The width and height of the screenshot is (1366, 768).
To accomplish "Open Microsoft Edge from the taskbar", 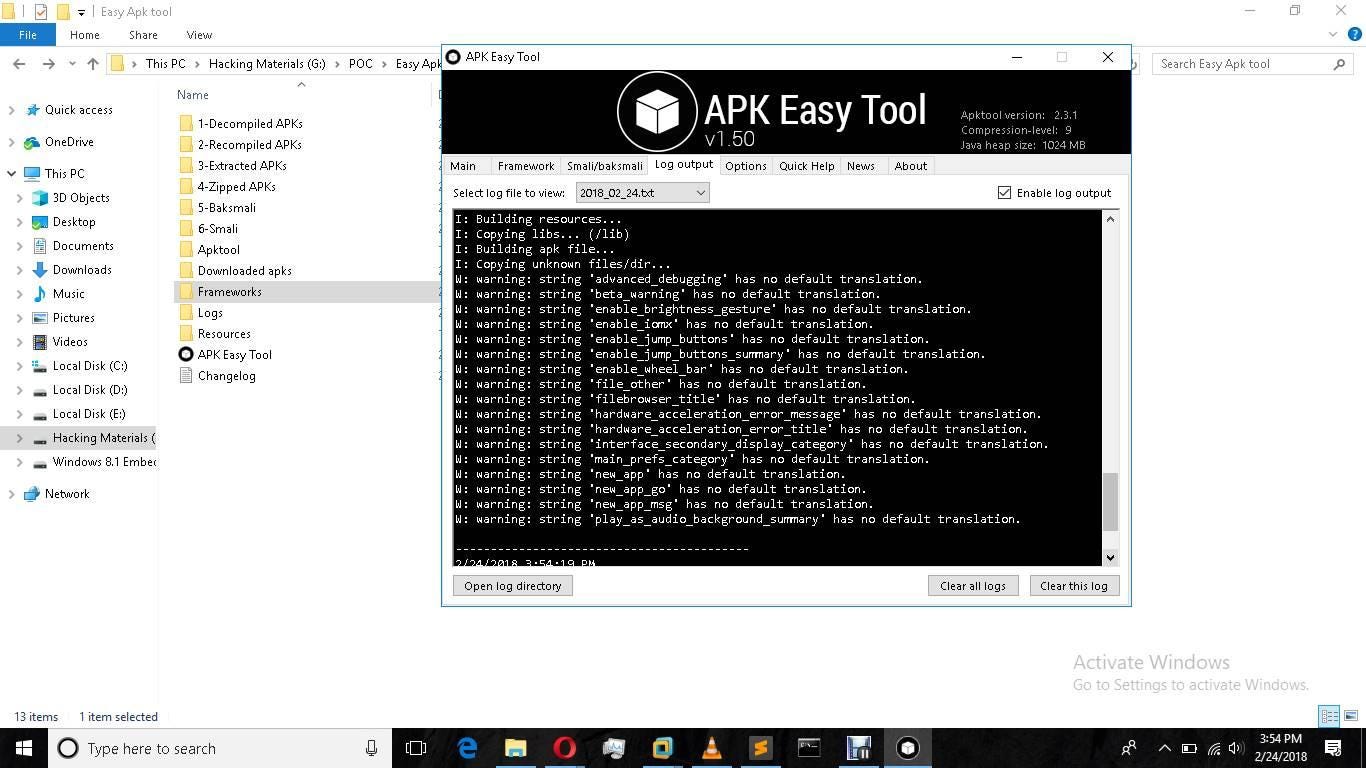I will pos(467,748).
